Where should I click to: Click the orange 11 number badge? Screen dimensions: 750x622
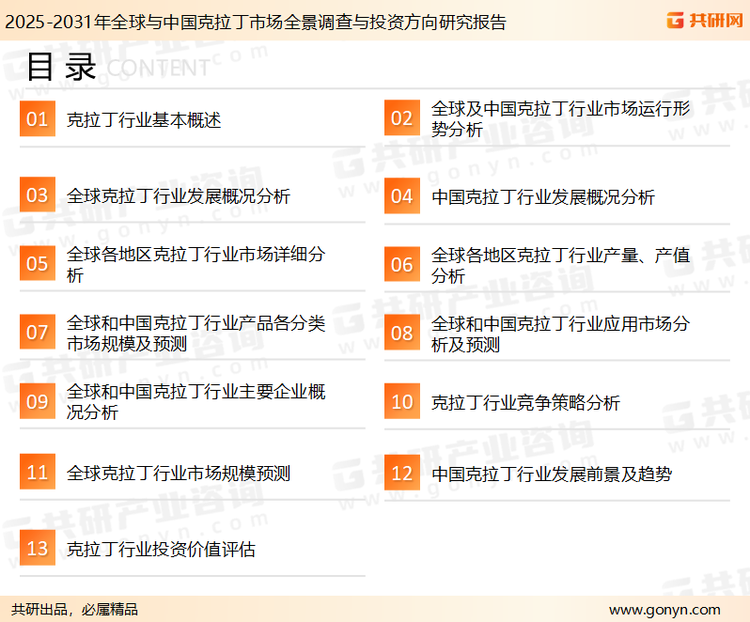(37, 472)
